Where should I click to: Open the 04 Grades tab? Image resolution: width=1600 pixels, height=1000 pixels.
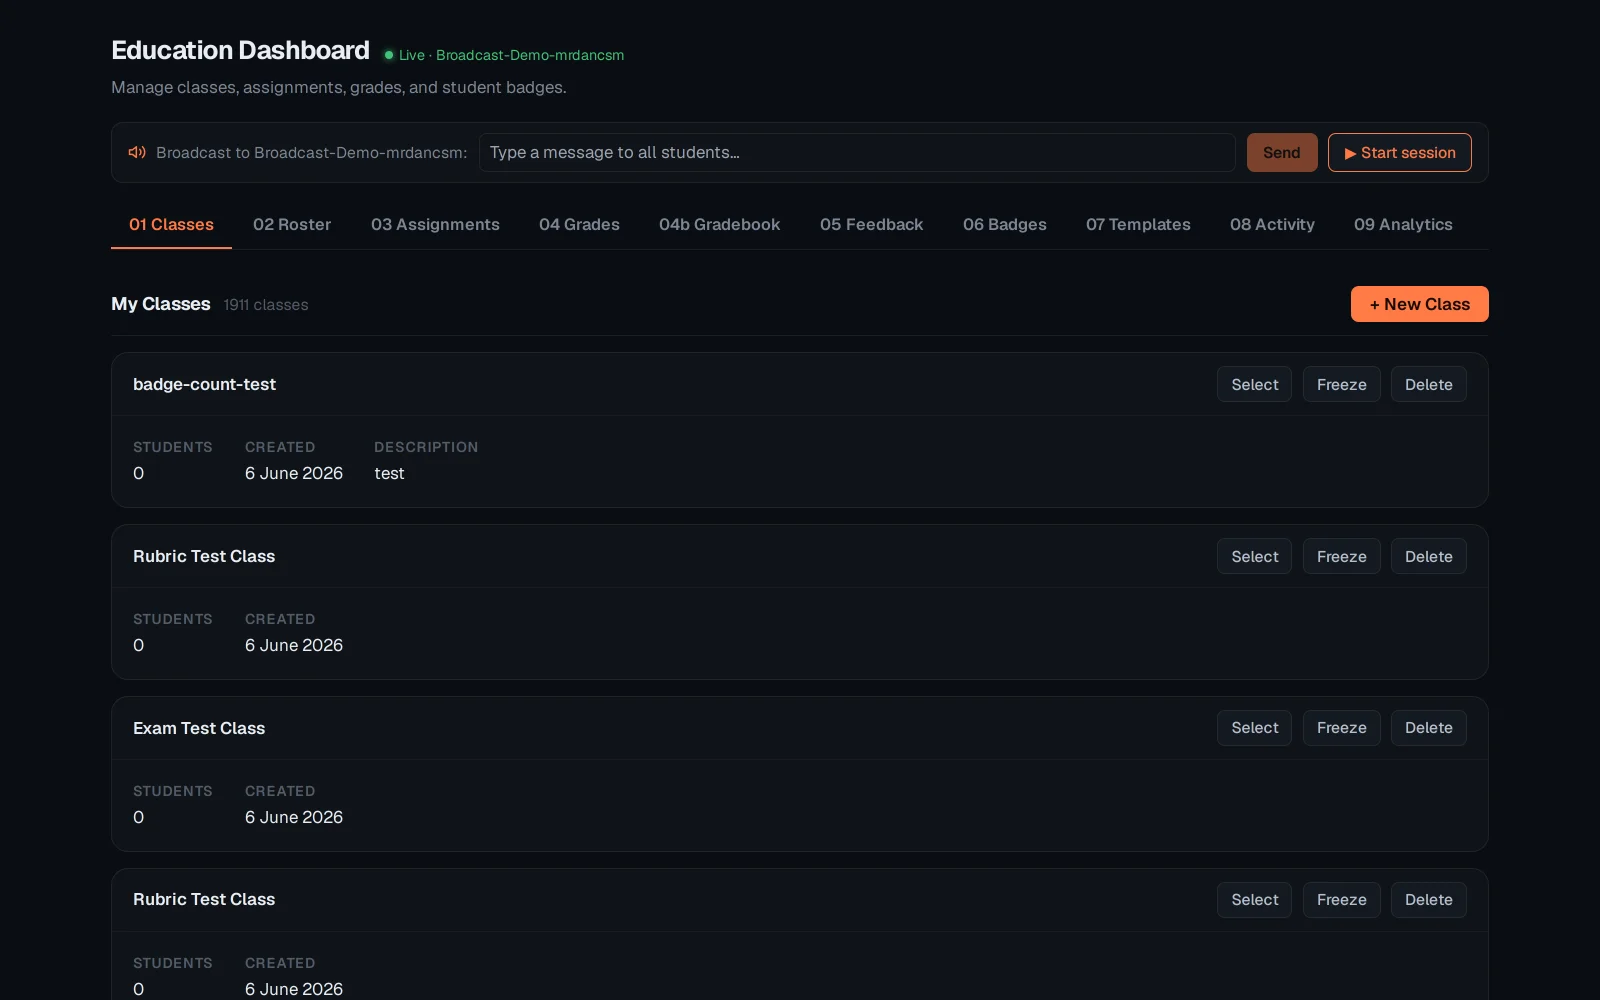(579, 224)
